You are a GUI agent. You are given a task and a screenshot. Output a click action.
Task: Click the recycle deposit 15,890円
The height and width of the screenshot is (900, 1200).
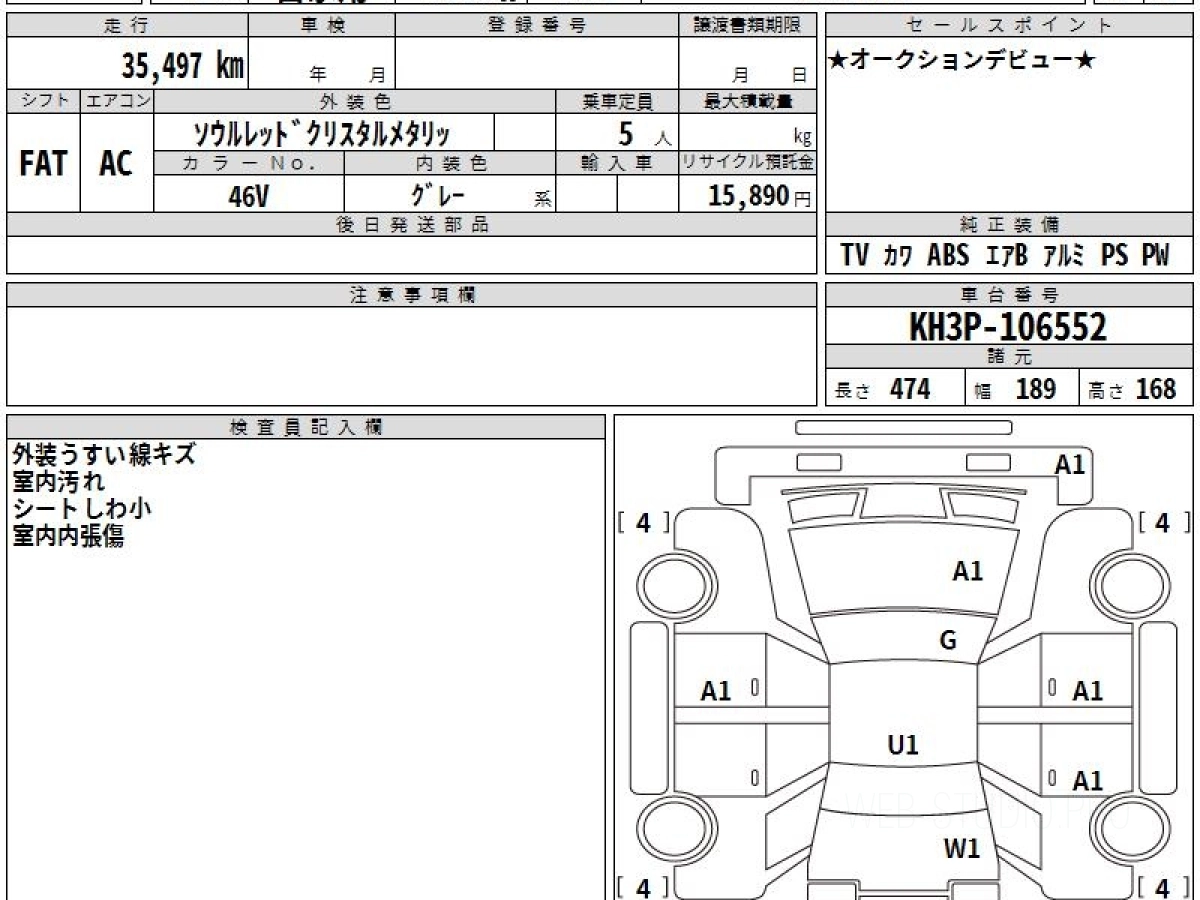pyautogui.click(x=759, y=196)
